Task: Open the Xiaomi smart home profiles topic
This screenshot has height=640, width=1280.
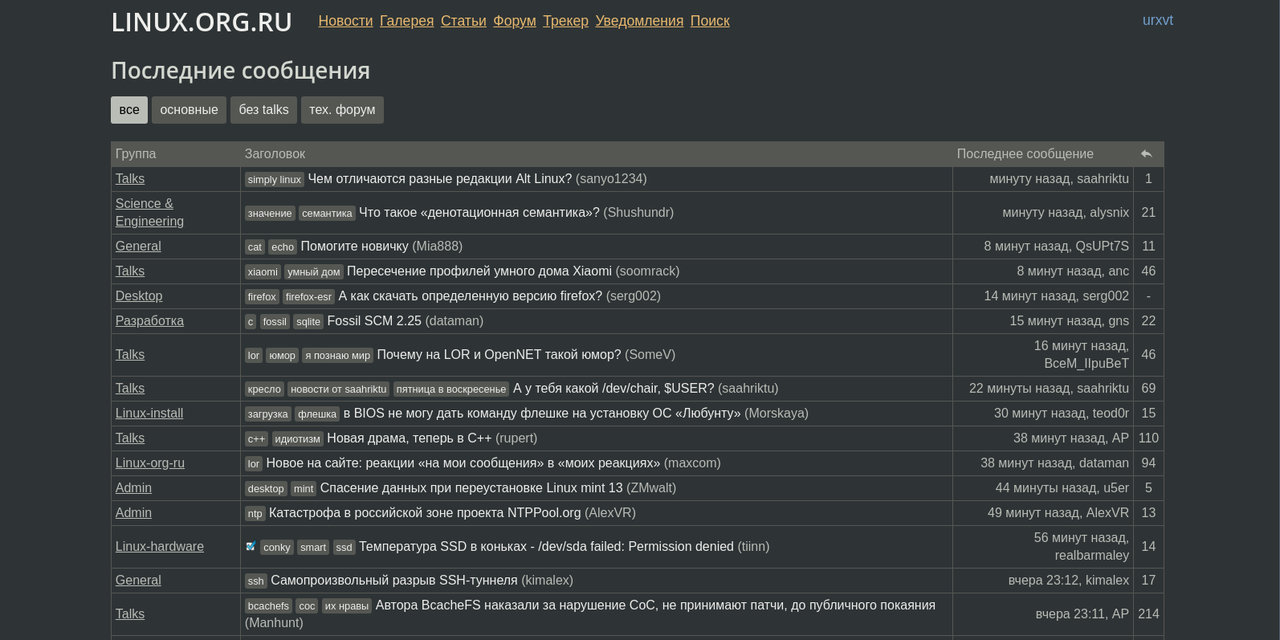Action: pos(479,271)
